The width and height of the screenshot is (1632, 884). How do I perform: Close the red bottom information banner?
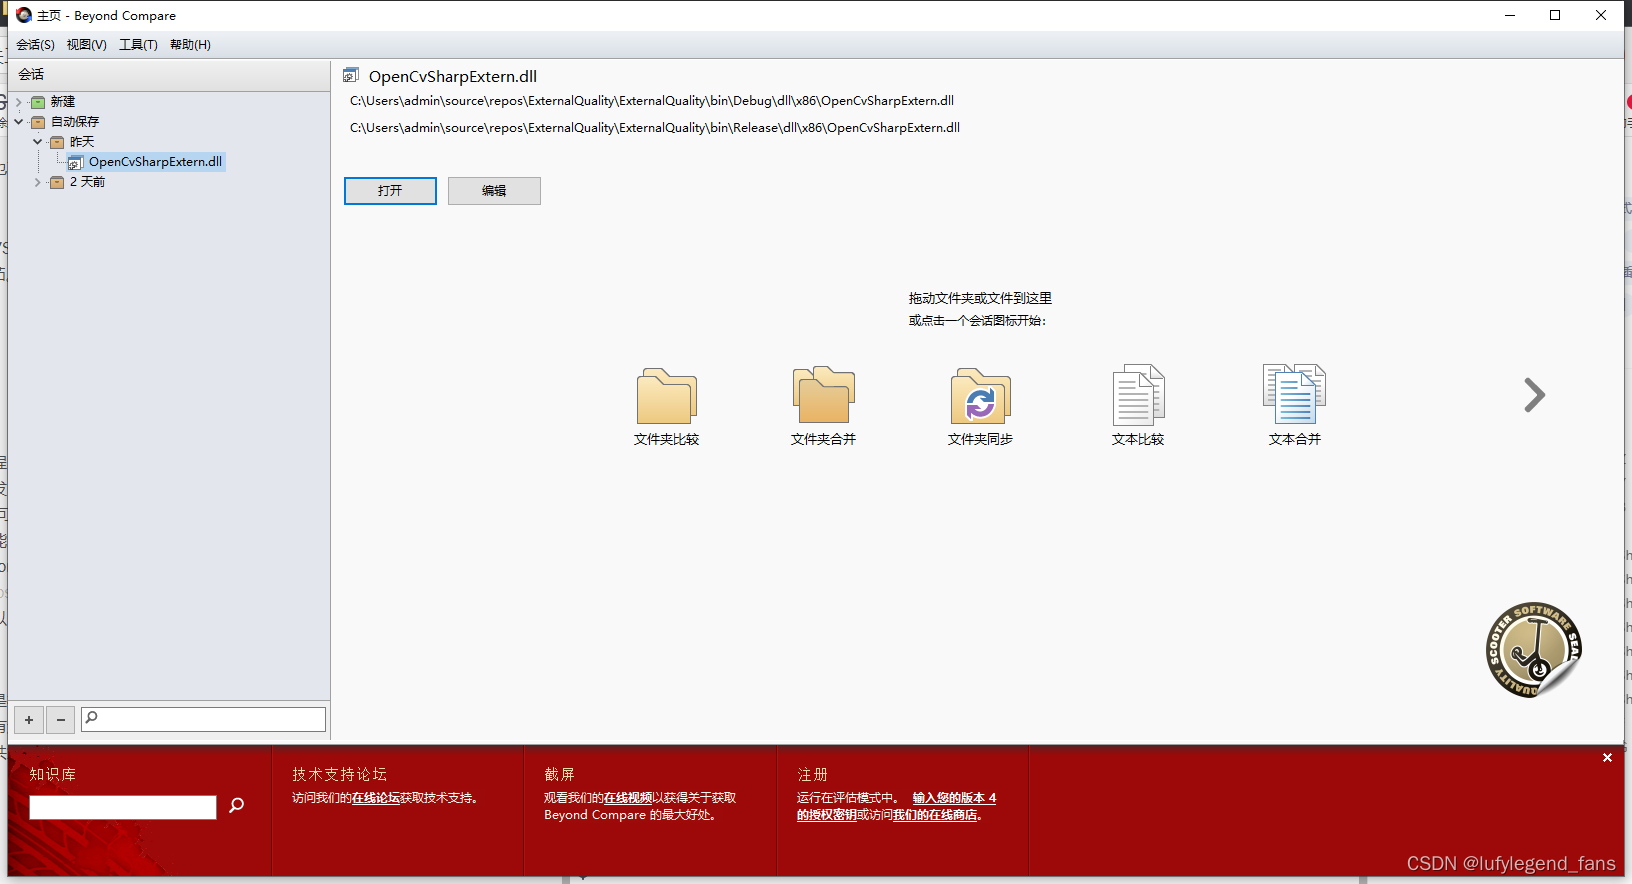[1607, 758]
